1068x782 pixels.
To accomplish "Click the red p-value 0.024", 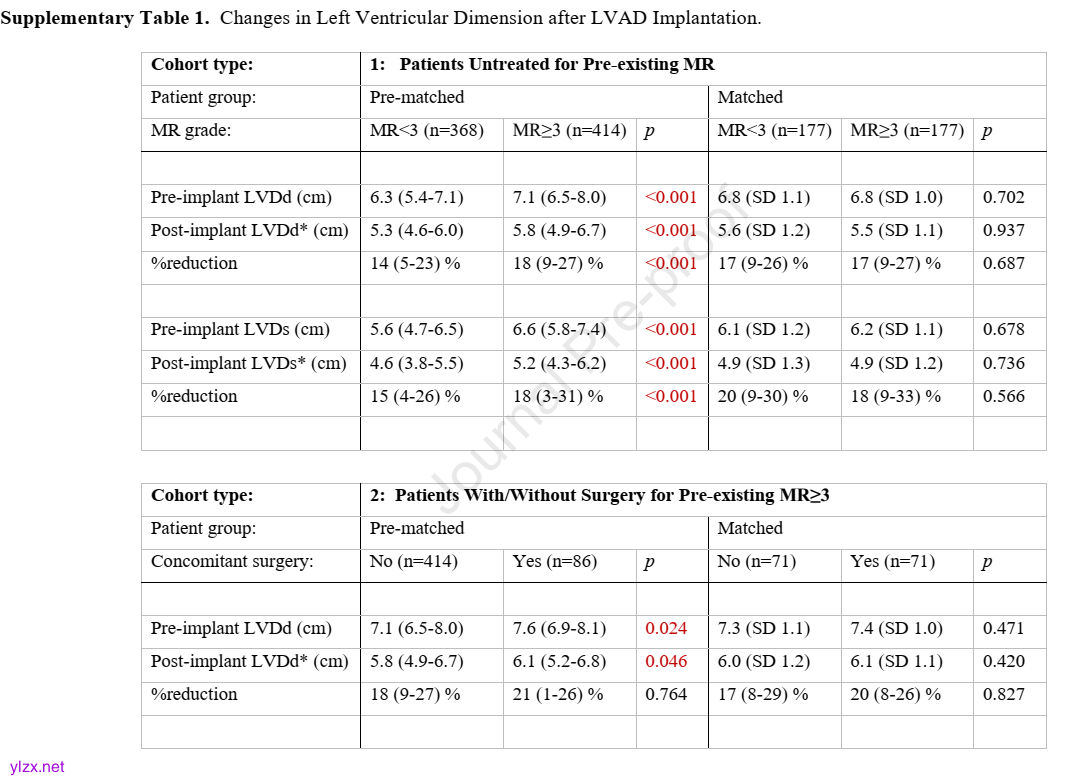I will [x=666, y=629].
